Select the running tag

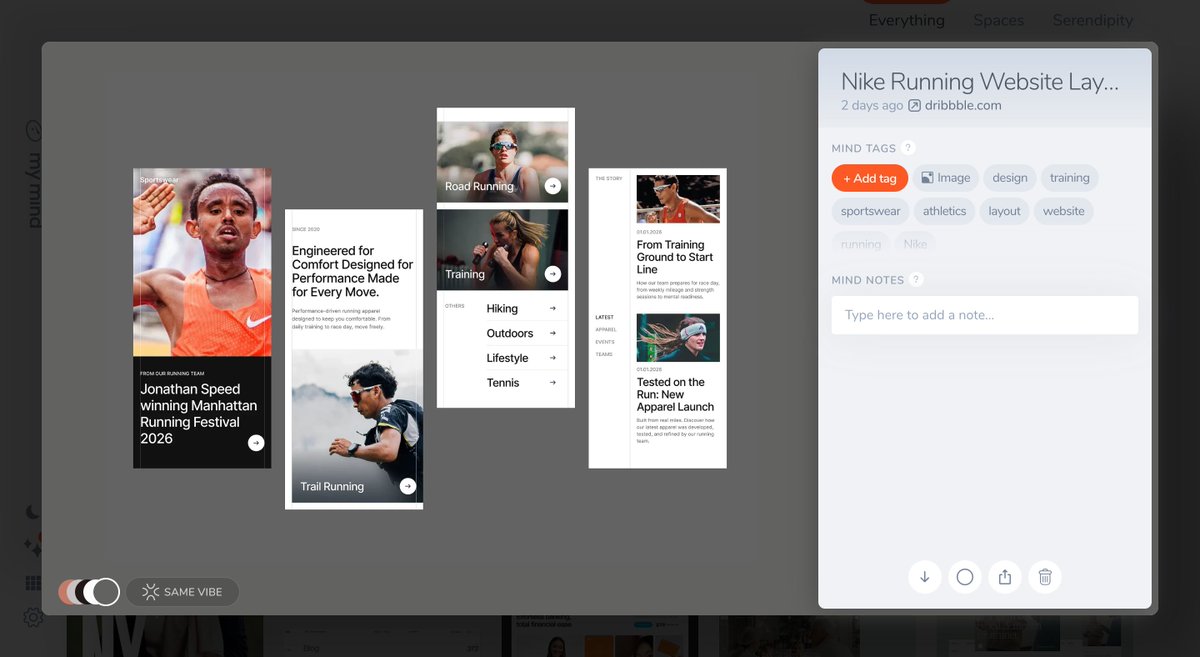click(861, 244)
